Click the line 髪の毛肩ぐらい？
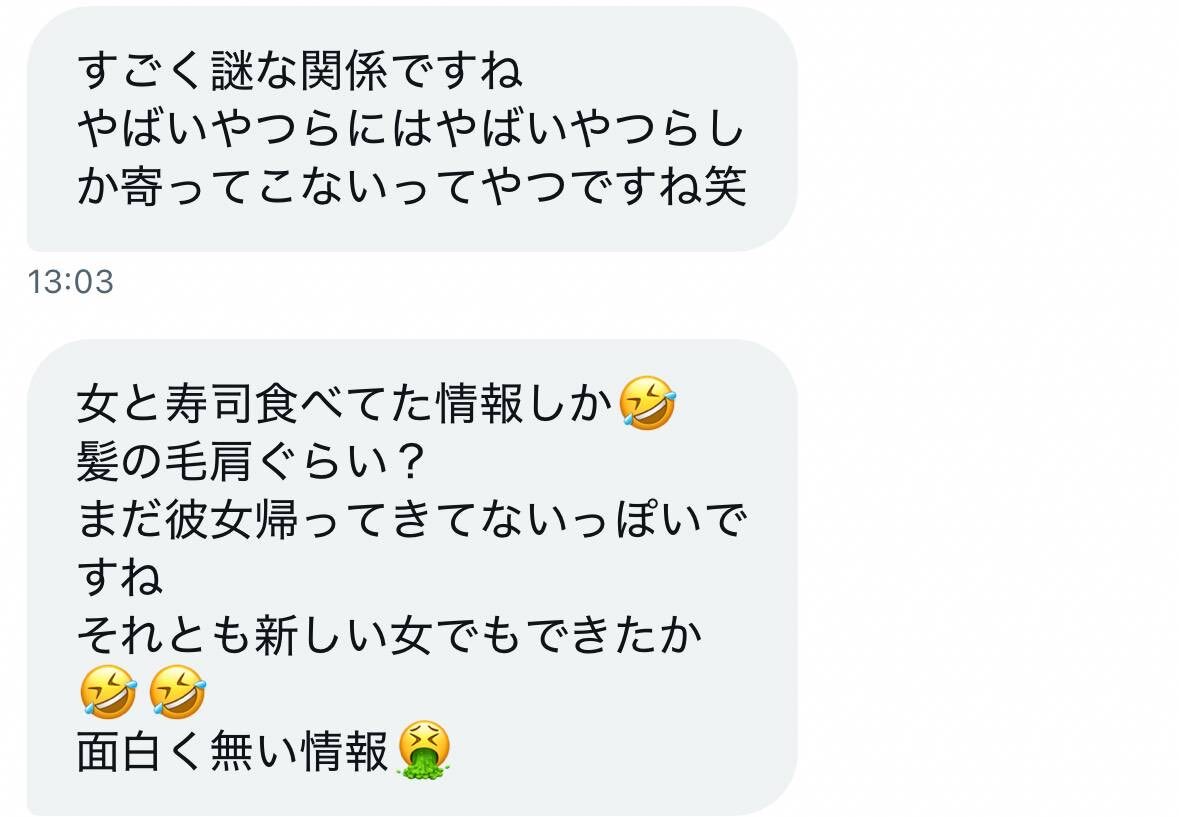Viewport: 1179px width, 817px height. pyautogui.click(x=253, y=461)
